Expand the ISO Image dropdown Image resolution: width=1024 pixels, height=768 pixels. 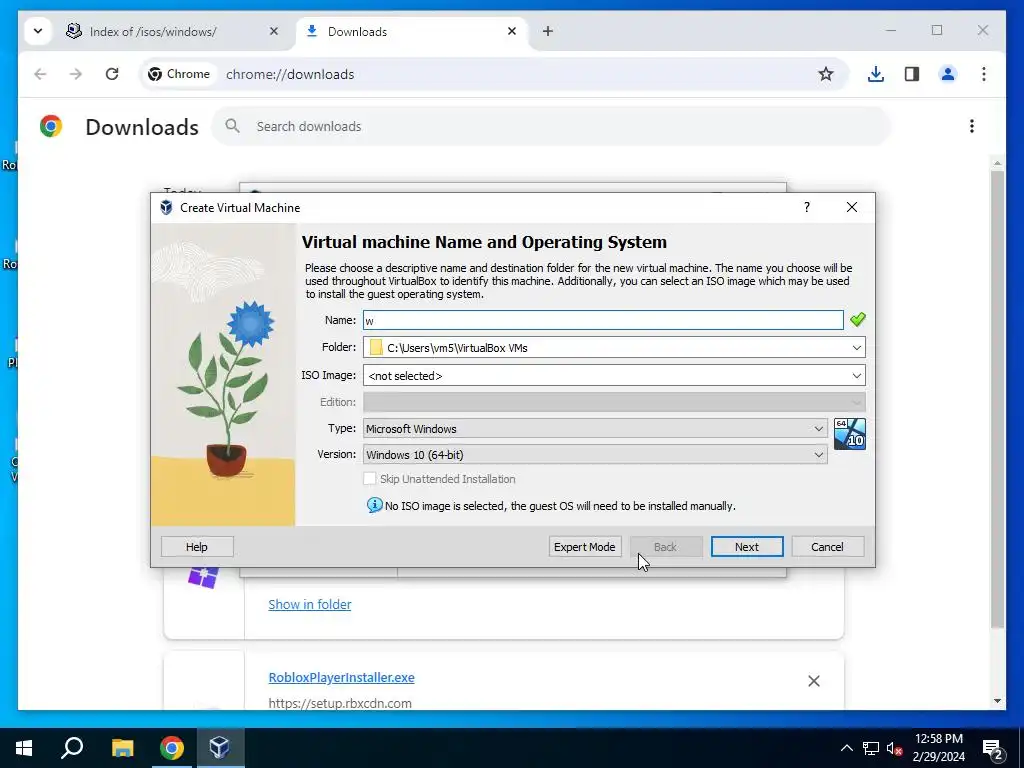tap(856, 376)
